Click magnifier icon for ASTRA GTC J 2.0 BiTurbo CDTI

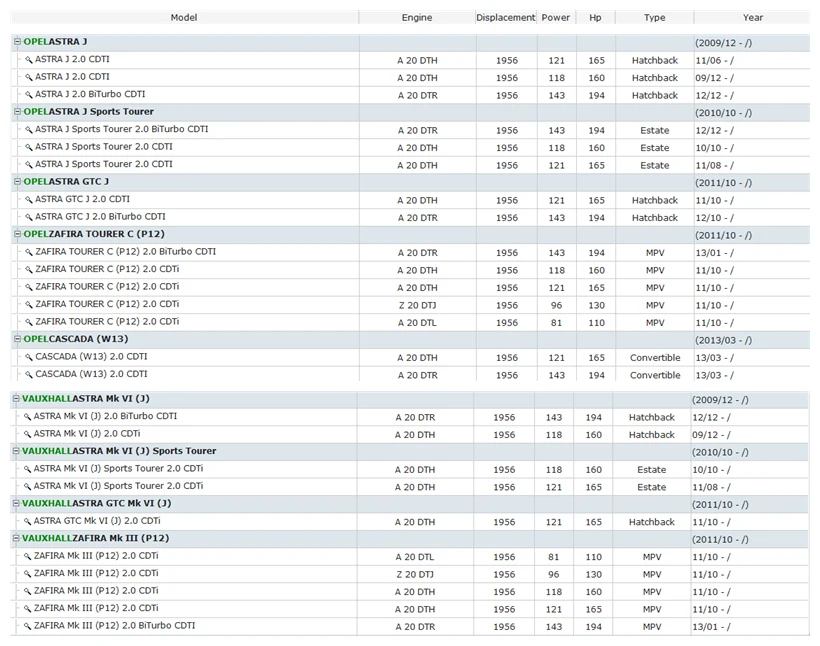(x=29, y=217)
